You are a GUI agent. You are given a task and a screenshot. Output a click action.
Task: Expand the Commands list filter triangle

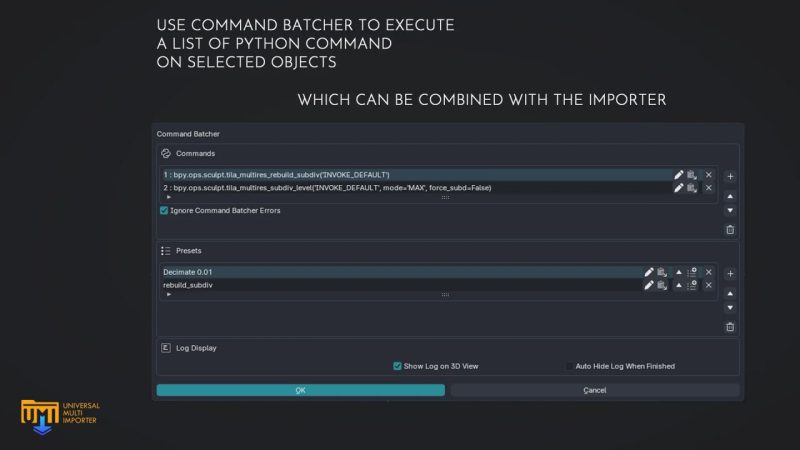pos(168,198)
